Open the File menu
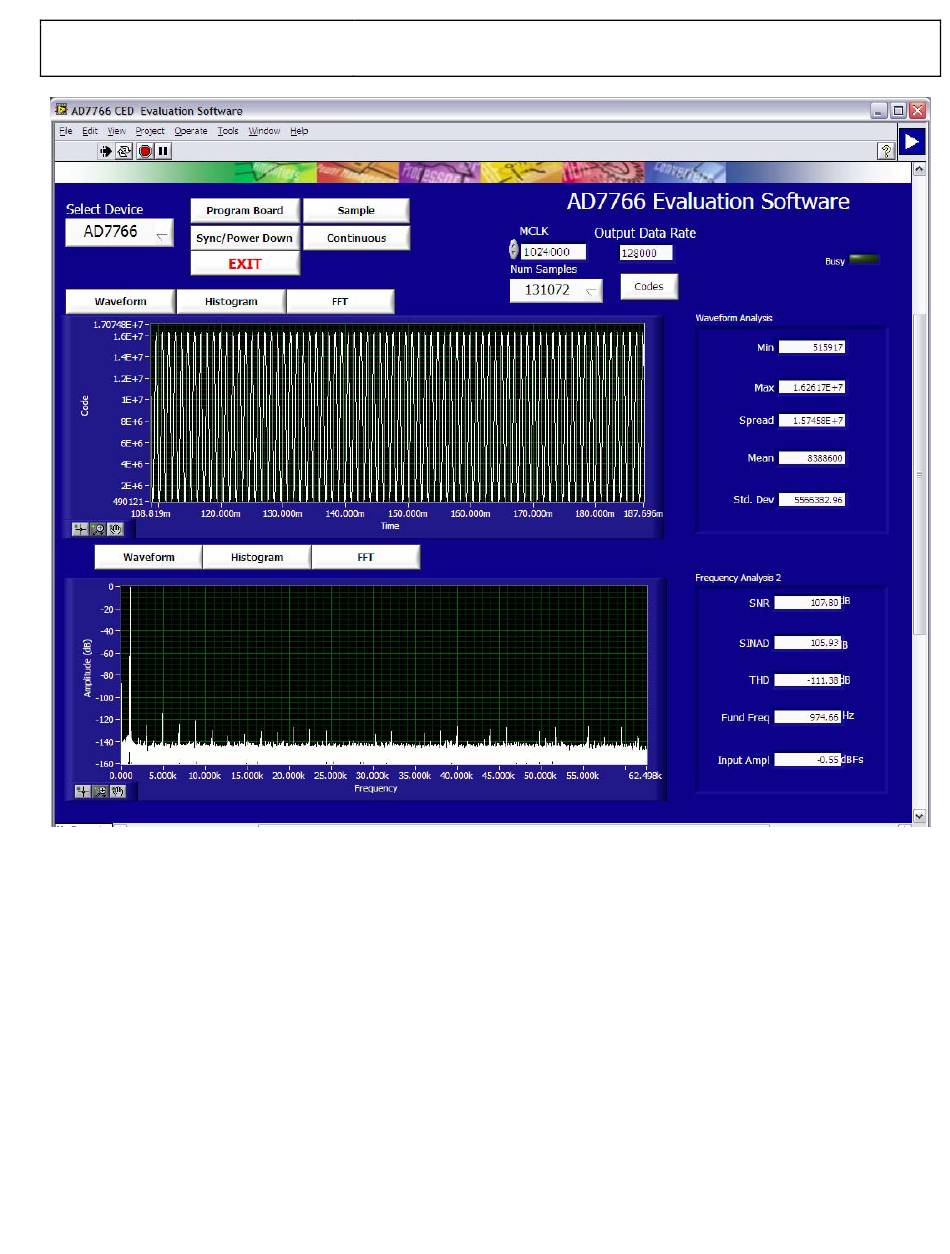Screen dimensions: 950x1254 (65, 131)
